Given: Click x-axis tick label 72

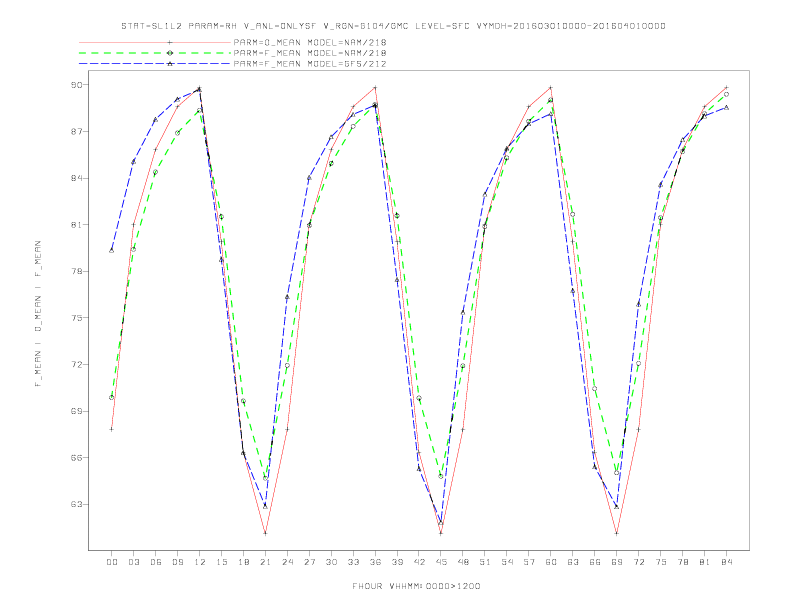Looking at the screenshot, I should tap(639, 562).
